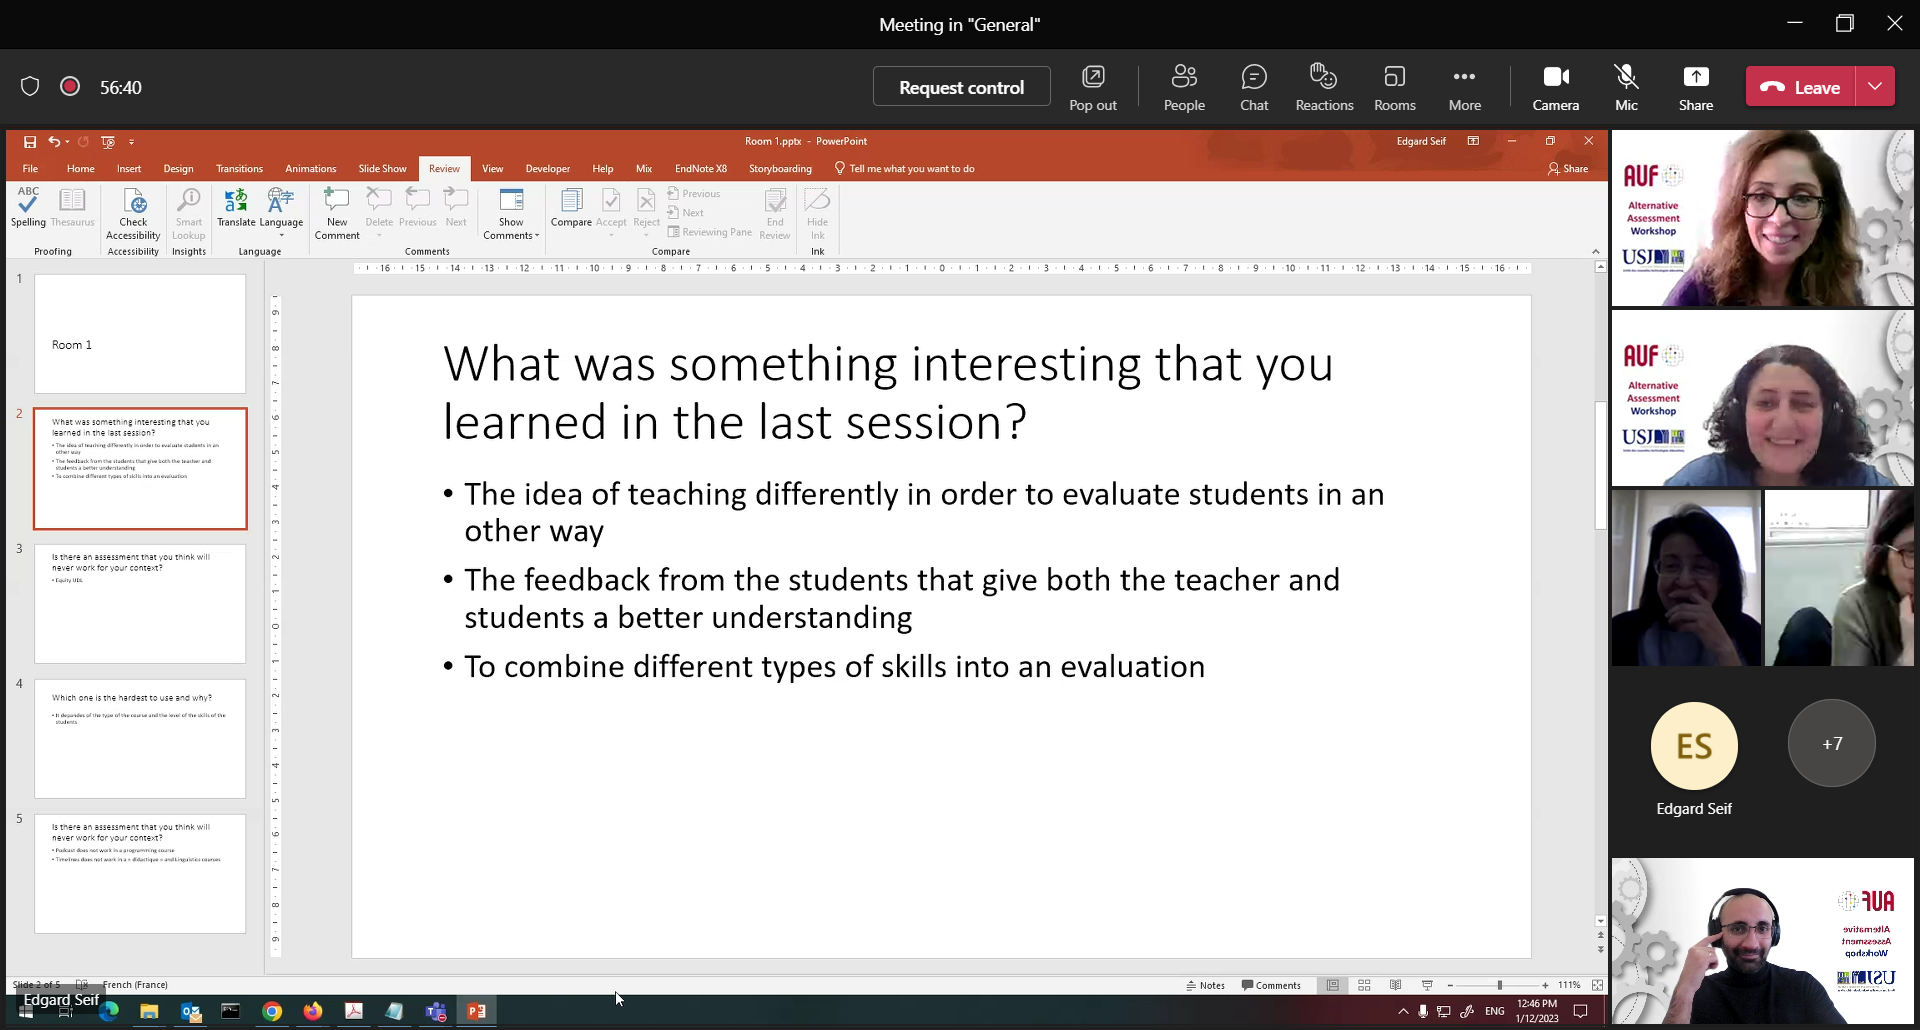Image resolution: width=1920 pixels, height=1030 pixels.
Task: Switch to Slide Sorter view
Action: [1364, 985]
